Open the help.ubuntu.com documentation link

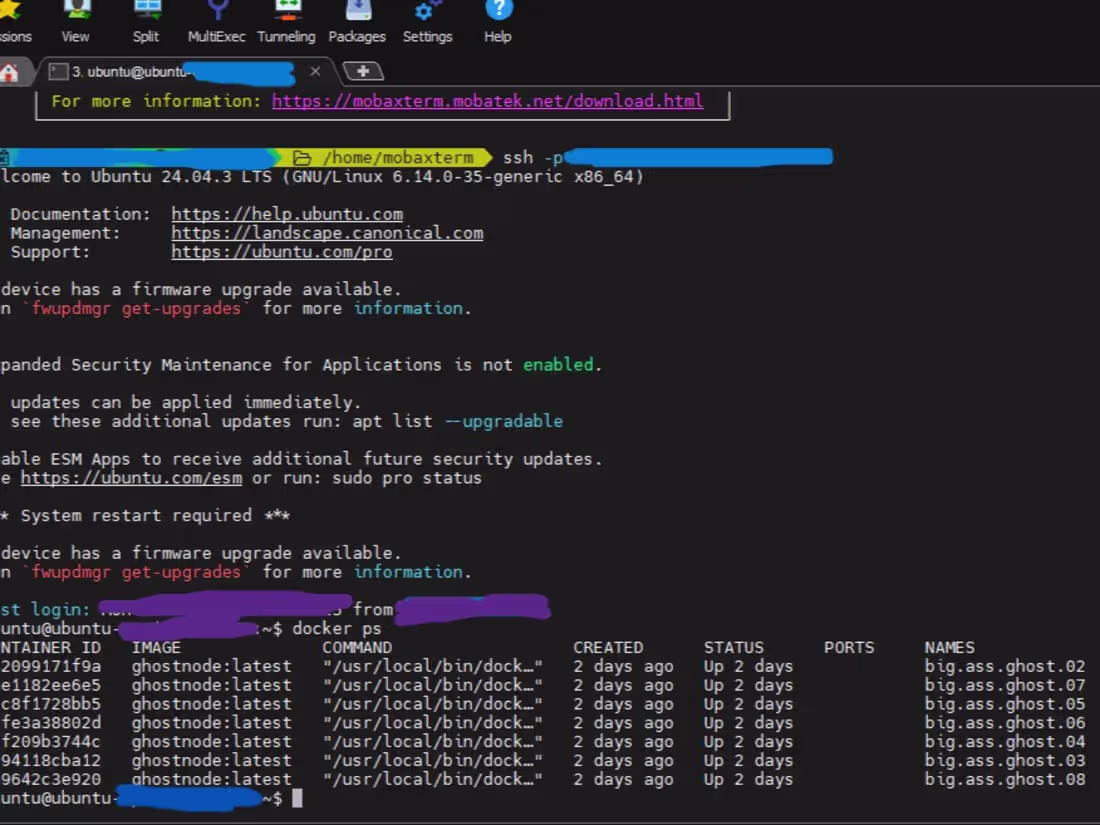click(287, 213)
